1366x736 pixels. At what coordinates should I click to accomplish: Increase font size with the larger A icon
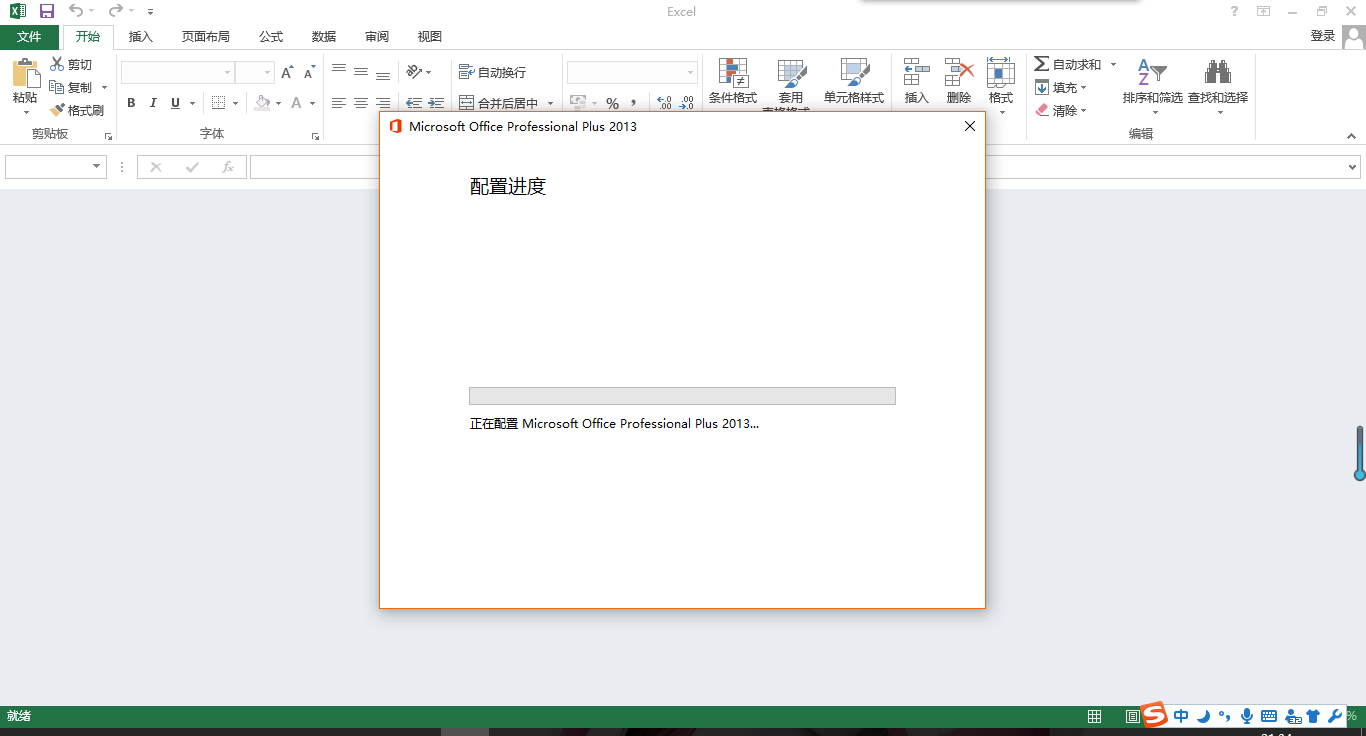pyautogui.click(x=288, y=73)
